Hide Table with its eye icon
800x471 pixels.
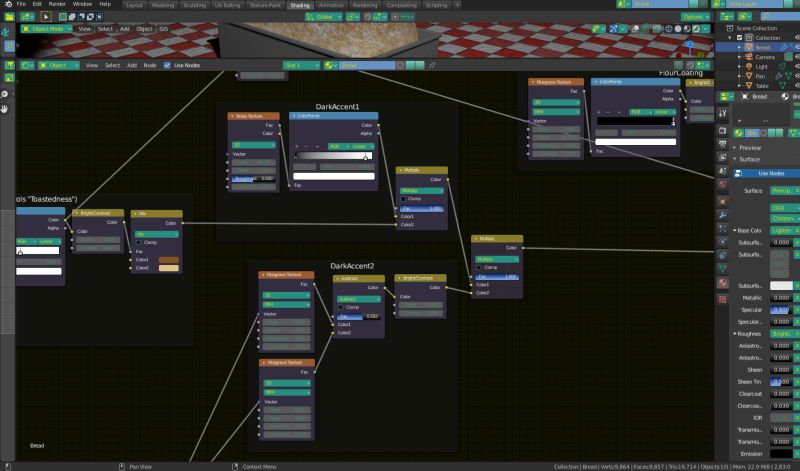pyautogui.click(x=797, y=86)
